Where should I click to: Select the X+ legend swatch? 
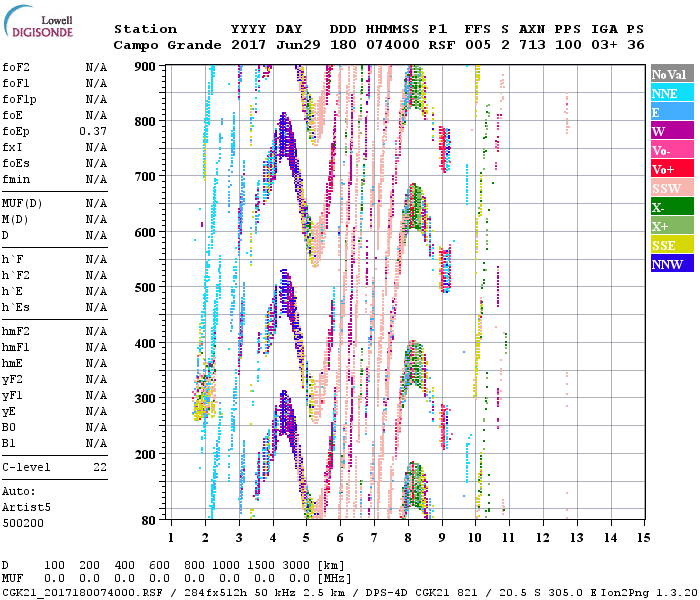pyautogui.click(x=672, y=226)
